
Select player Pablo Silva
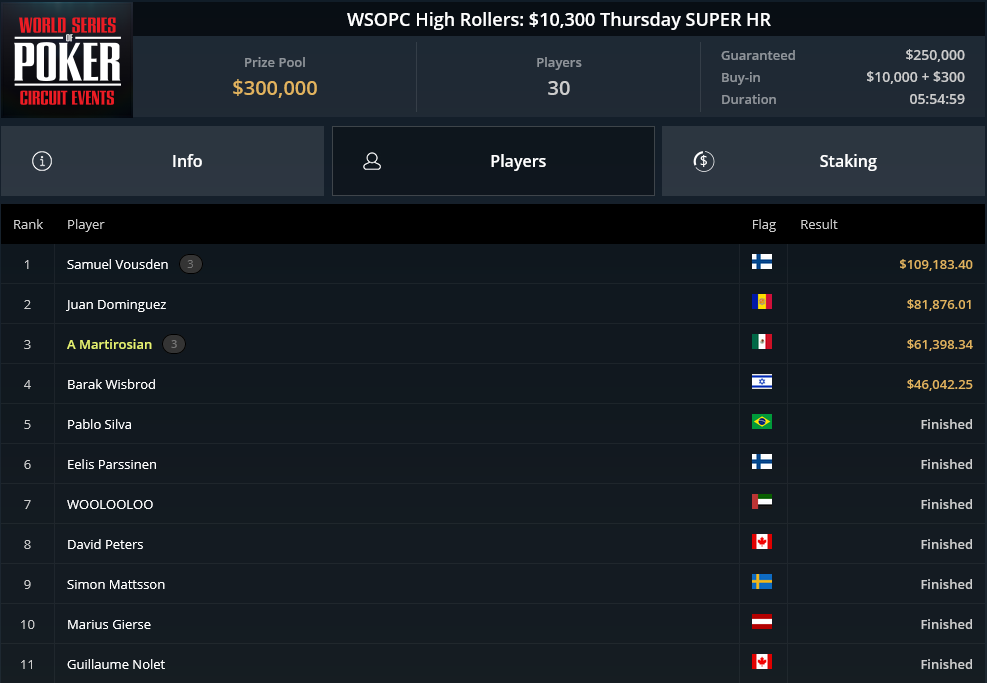pyautogui.click(x=99, y=424)
